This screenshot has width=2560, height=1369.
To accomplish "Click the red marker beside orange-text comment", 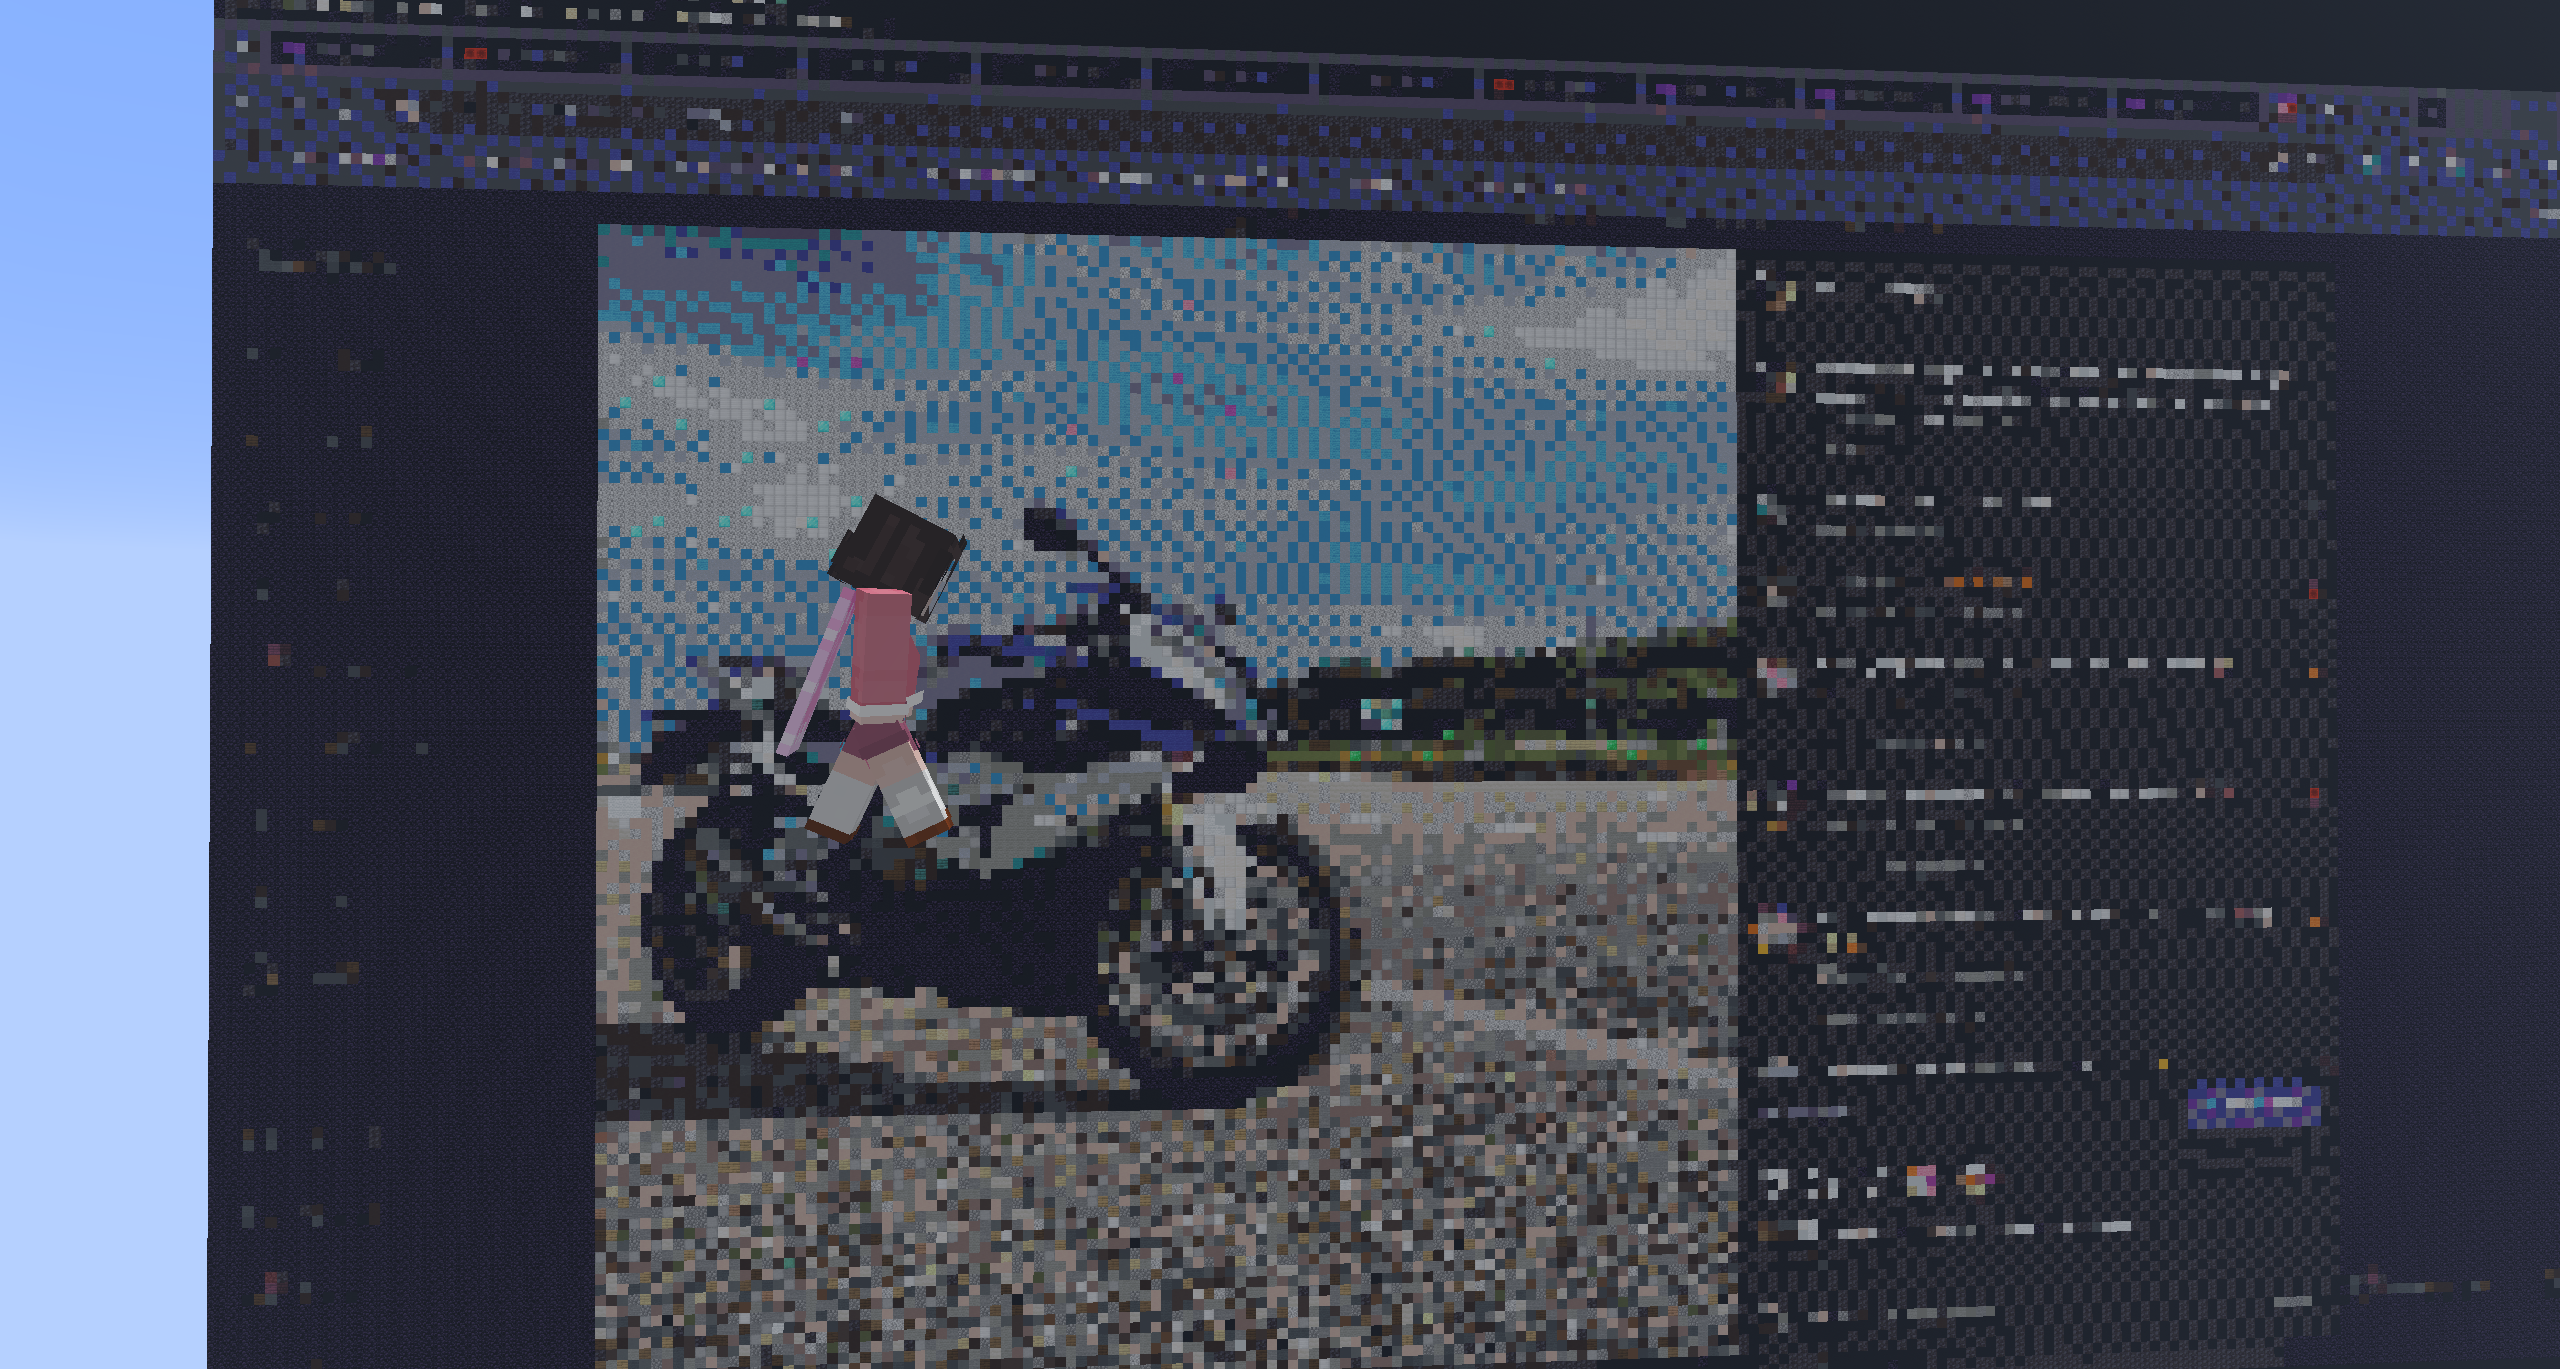I will (x=2314, y=592).
